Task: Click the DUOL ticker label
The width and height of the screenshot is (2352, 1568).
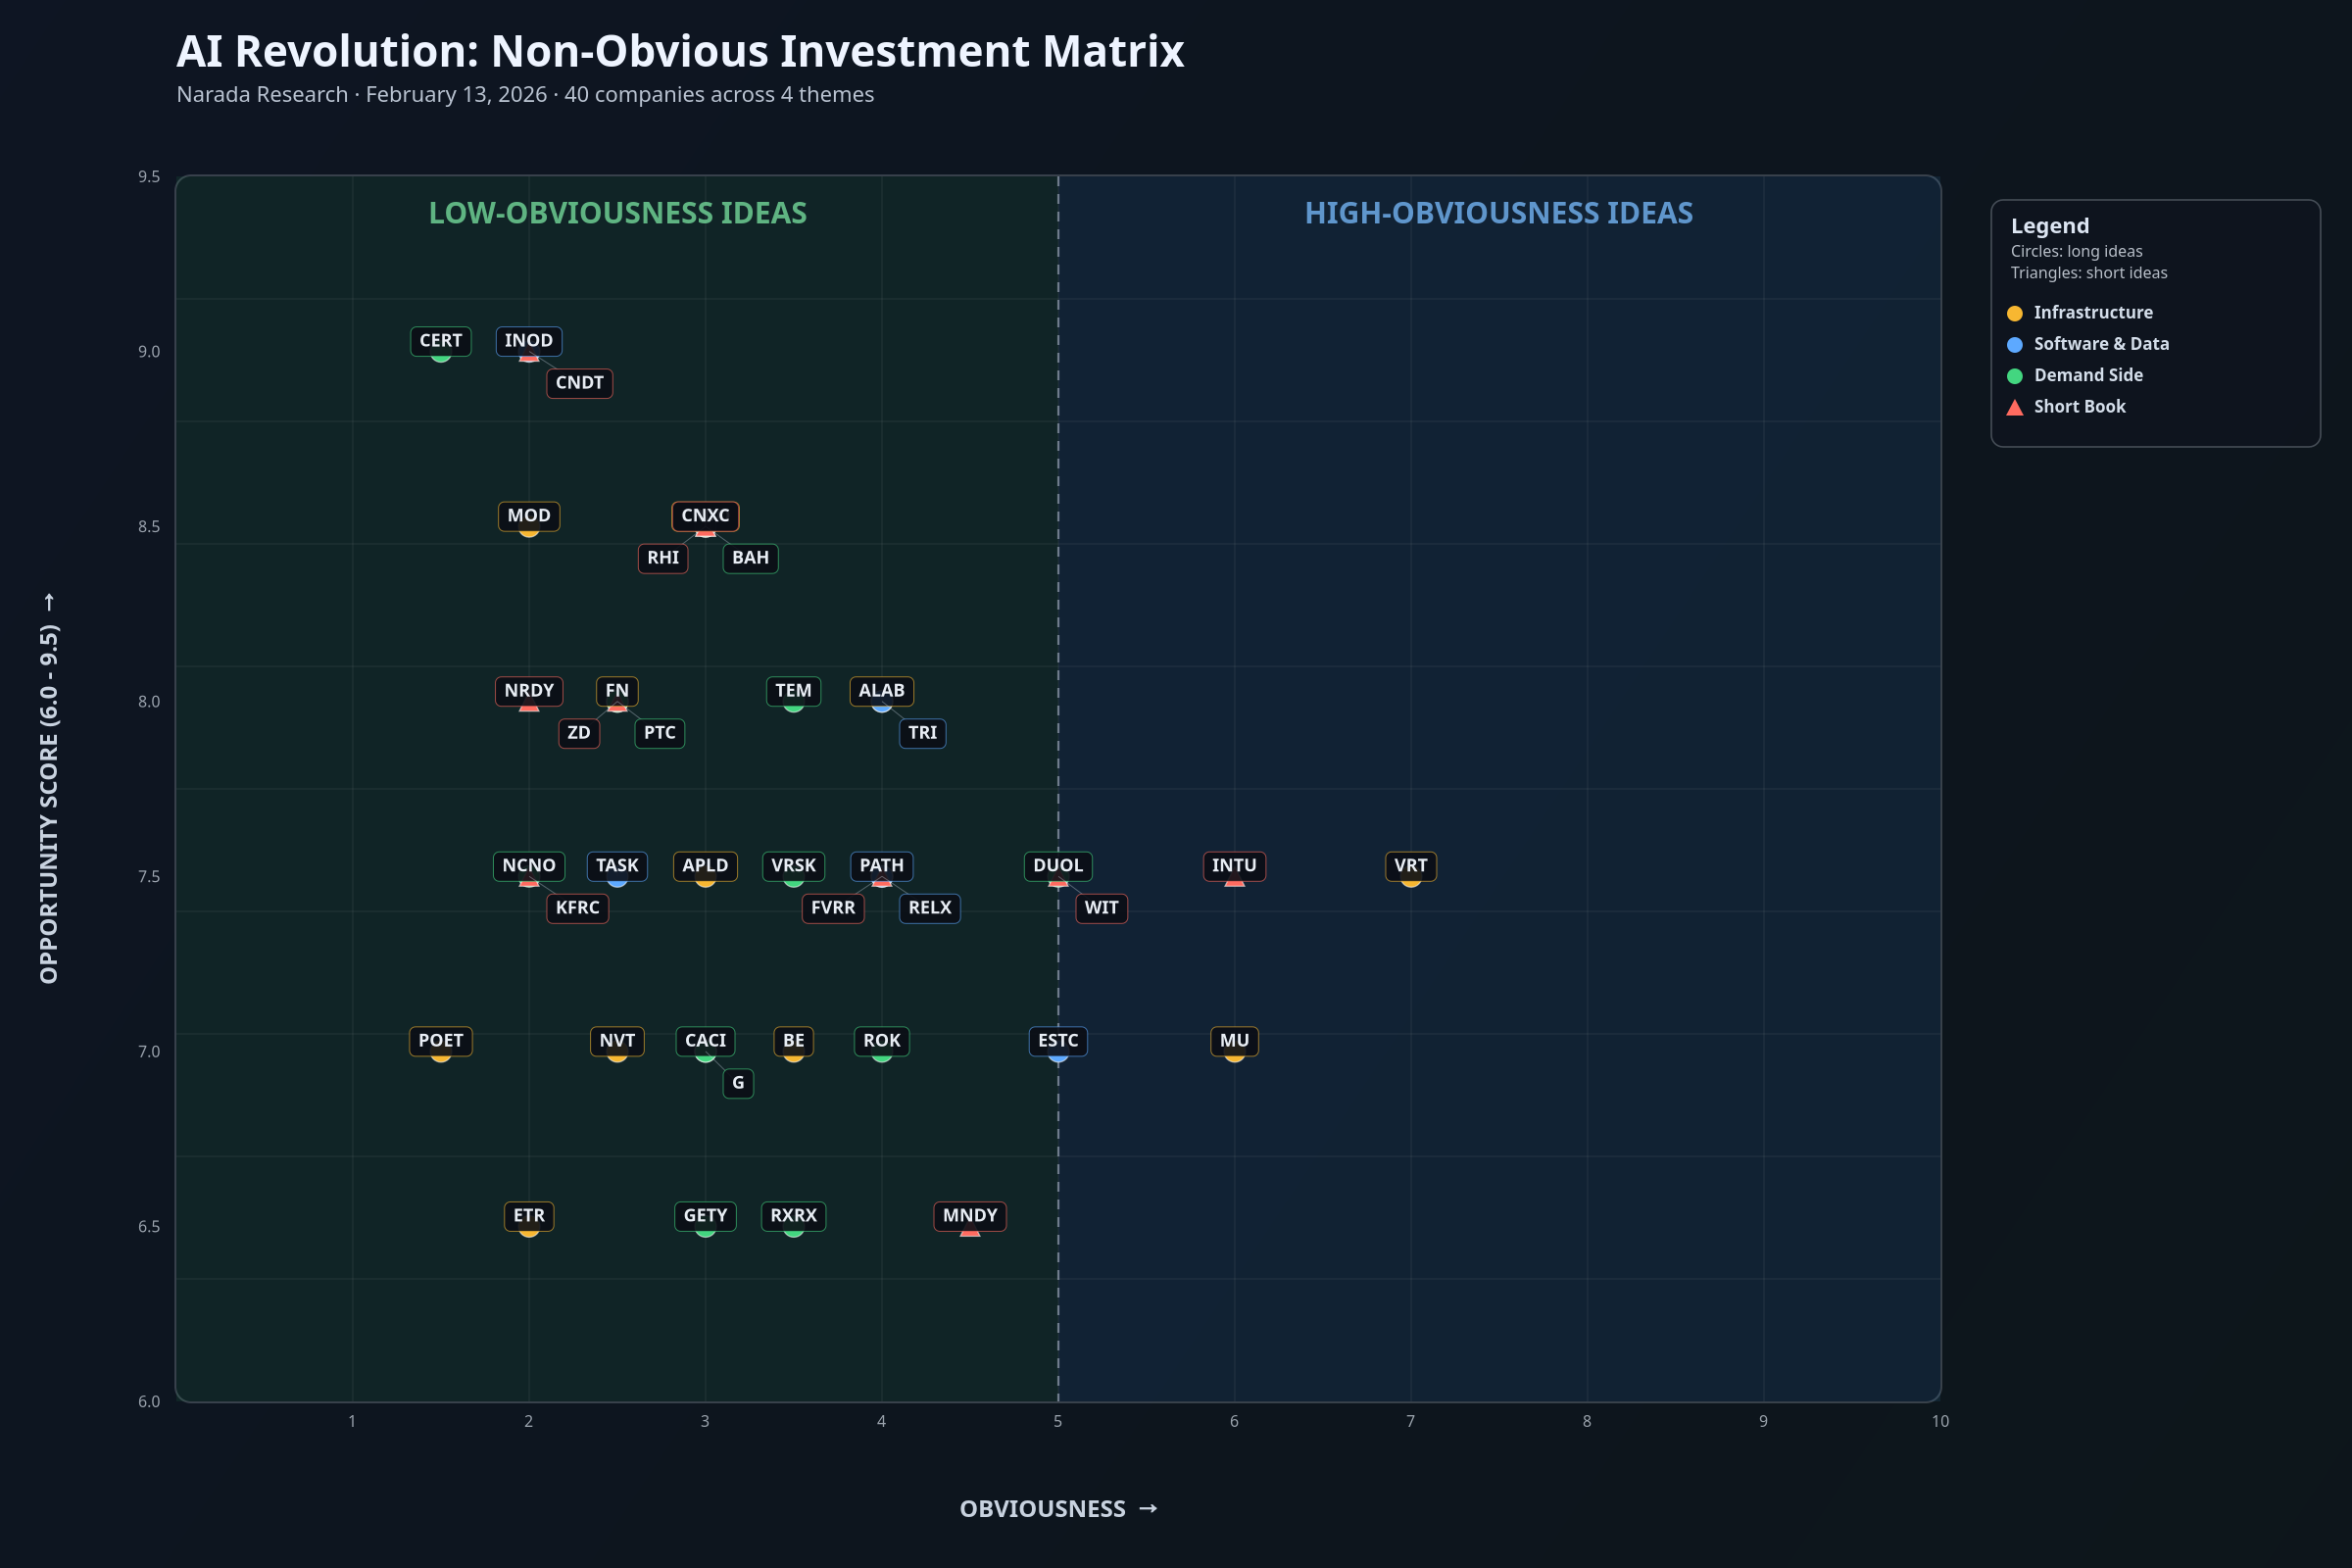Action: (x=1057, y=866)
